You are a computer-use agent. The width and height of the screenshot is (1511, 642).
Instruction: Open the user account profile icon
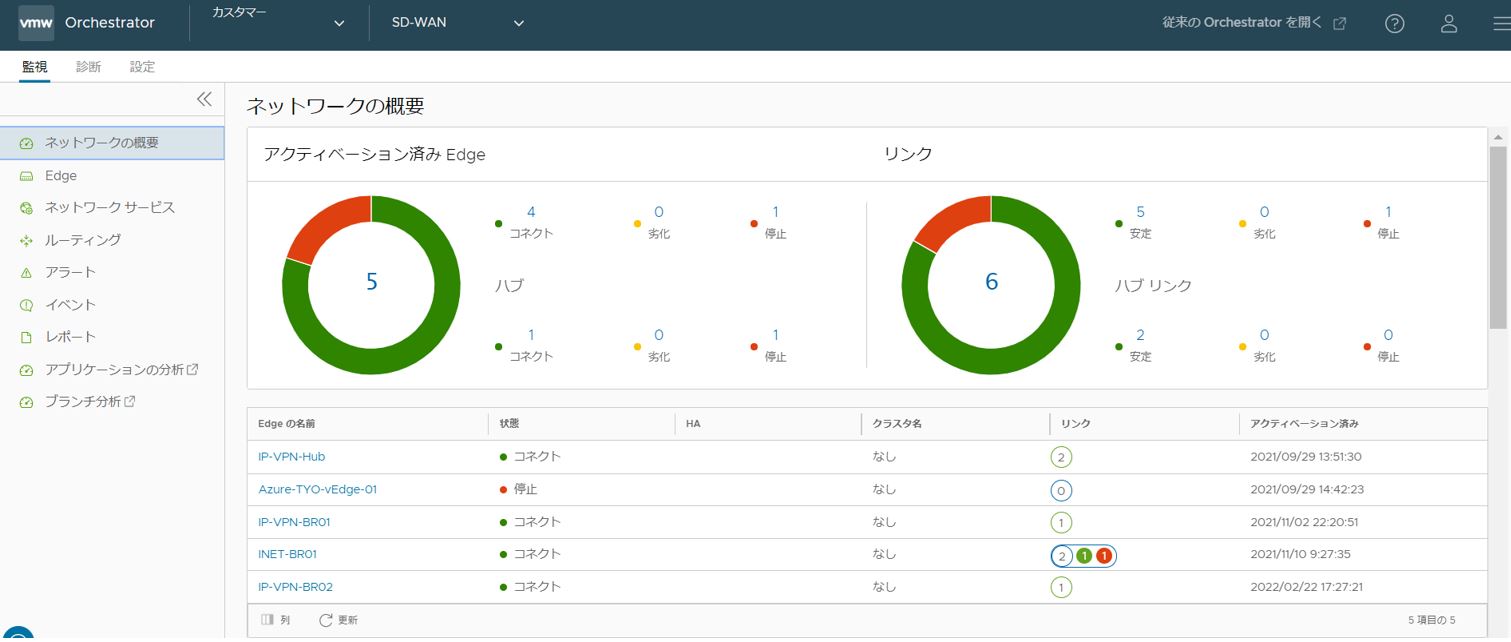pos(1449,24)
